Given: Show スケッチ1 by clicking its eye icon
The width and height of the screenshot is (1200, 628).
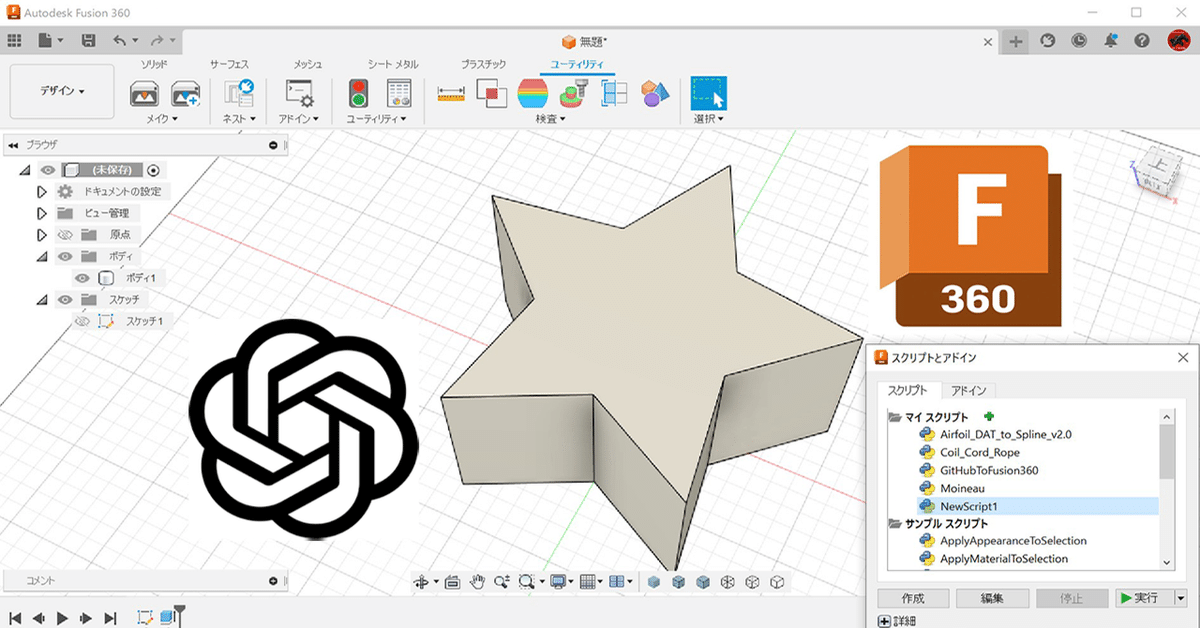Looking at the screenshot, I should 82,320.
